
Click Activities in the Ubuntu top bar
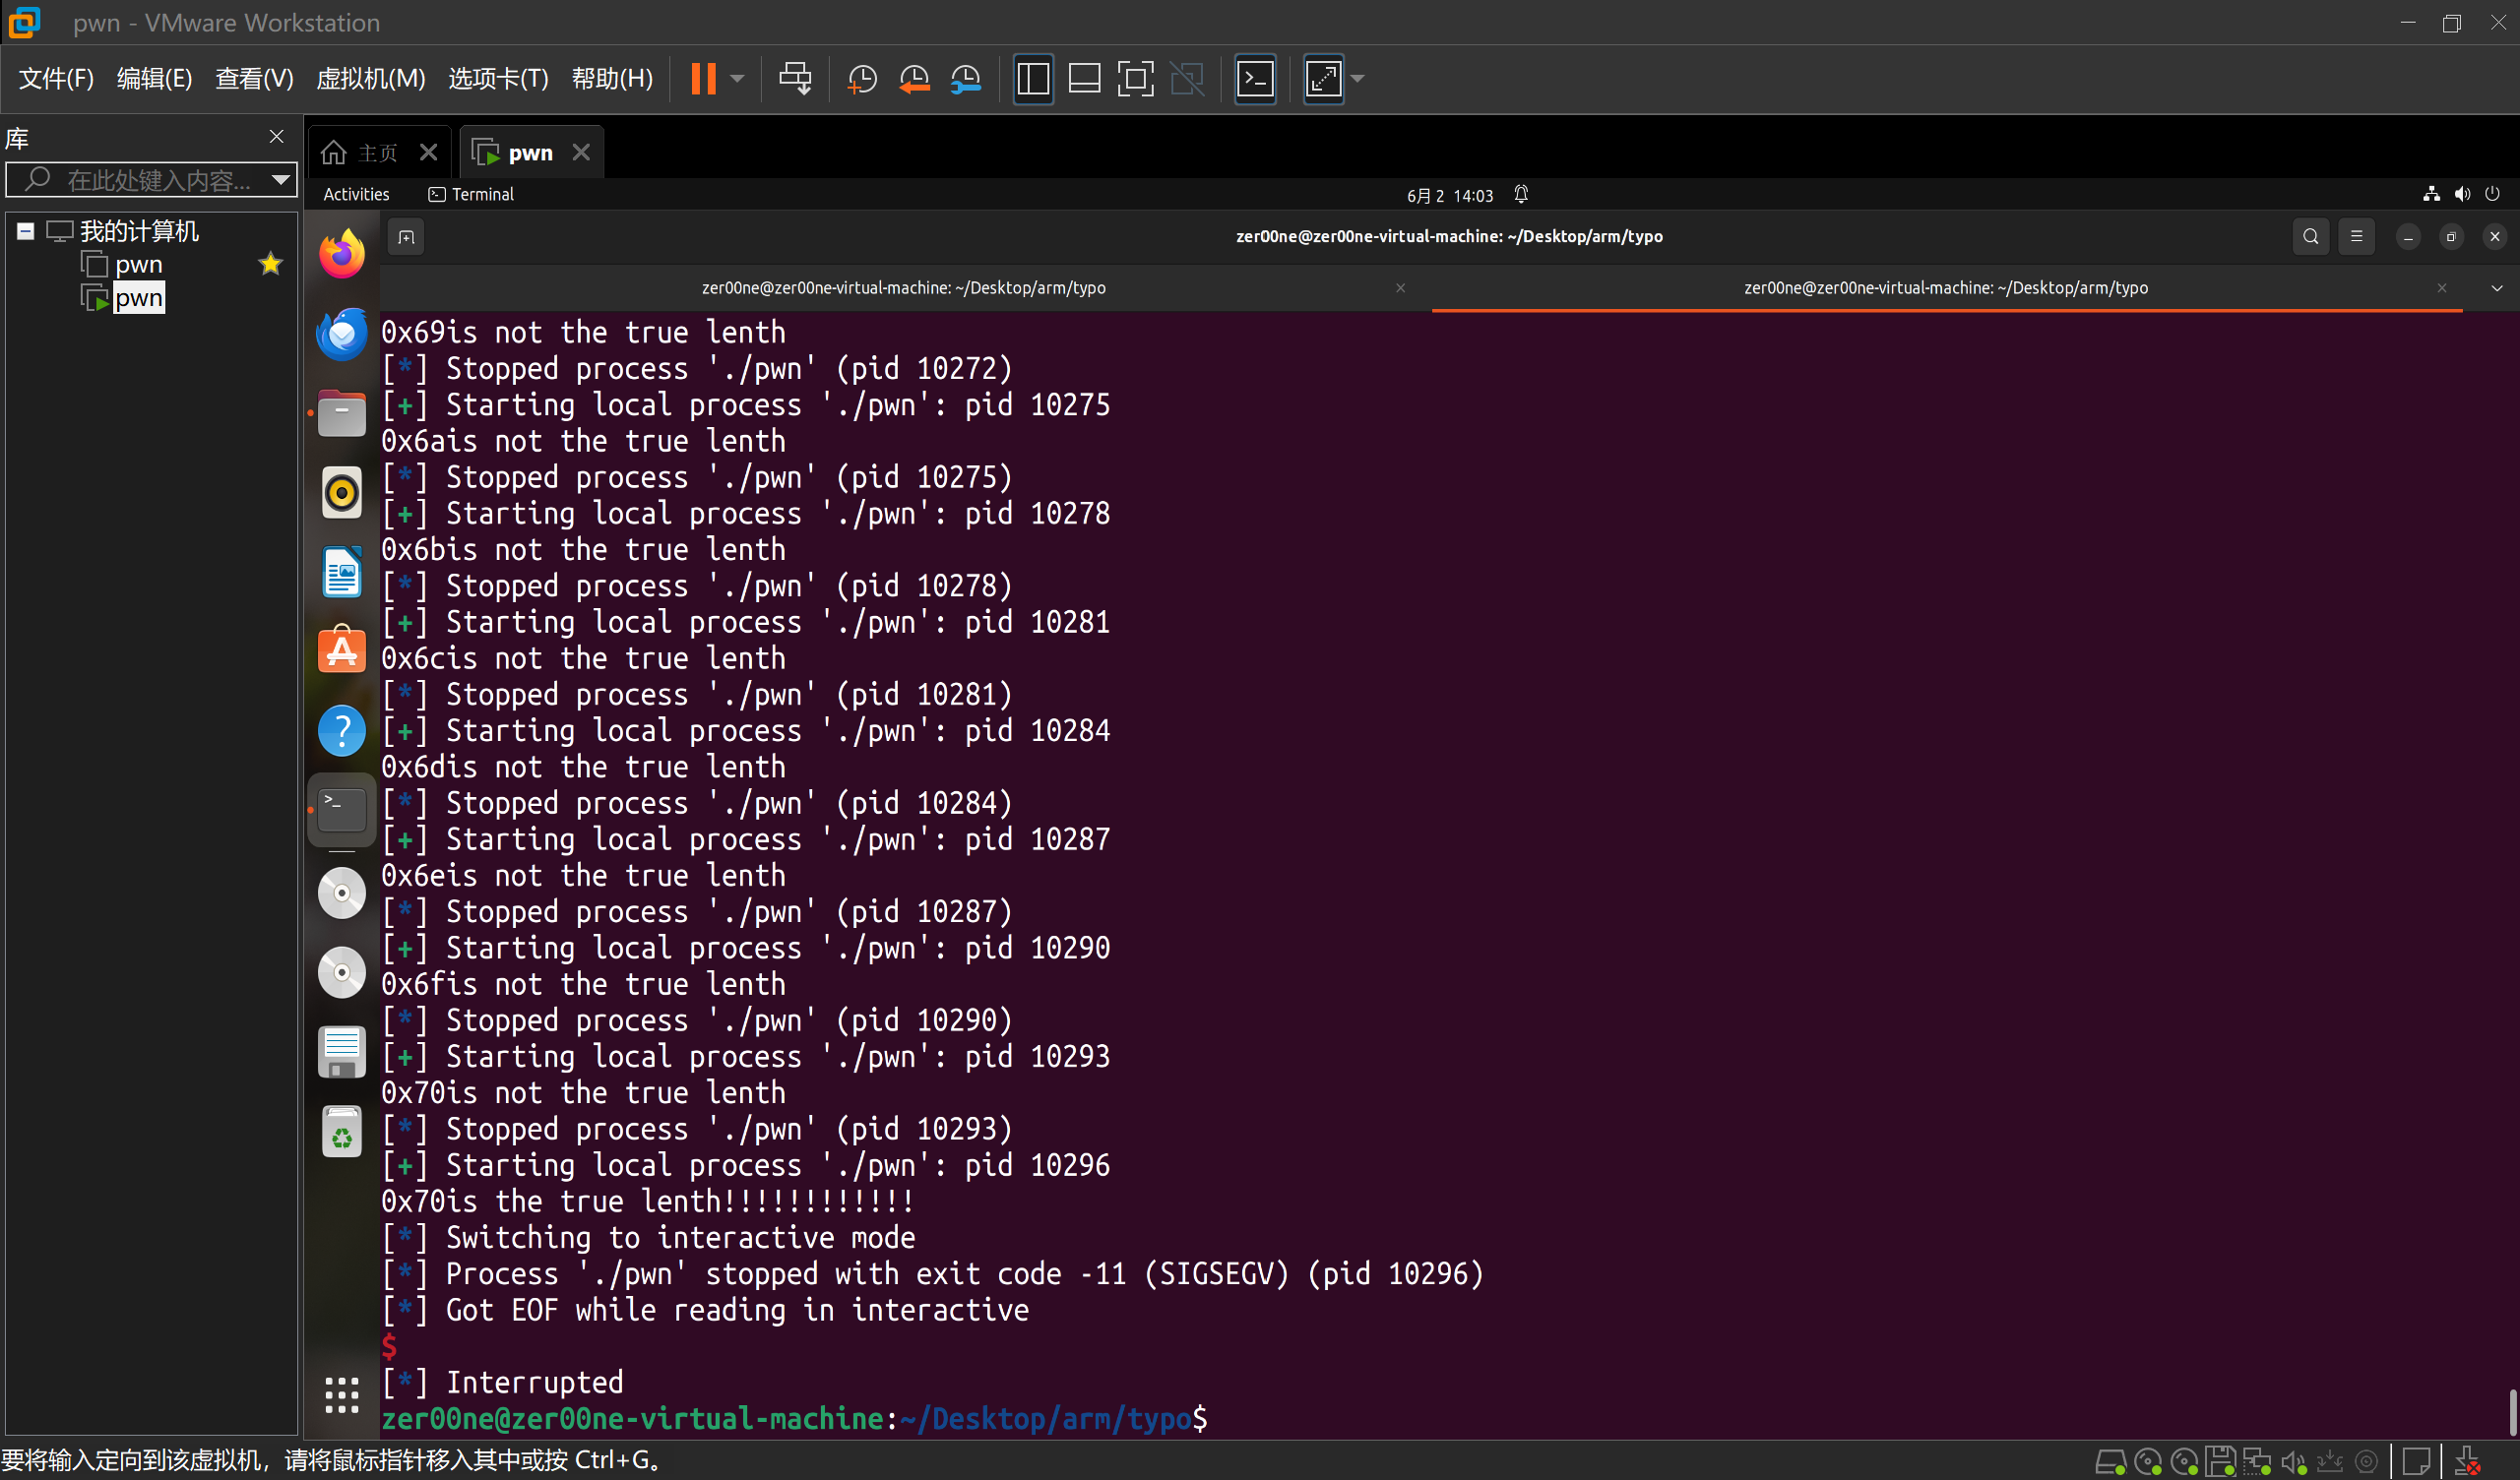pyautogui.click(x=356, y=194)
